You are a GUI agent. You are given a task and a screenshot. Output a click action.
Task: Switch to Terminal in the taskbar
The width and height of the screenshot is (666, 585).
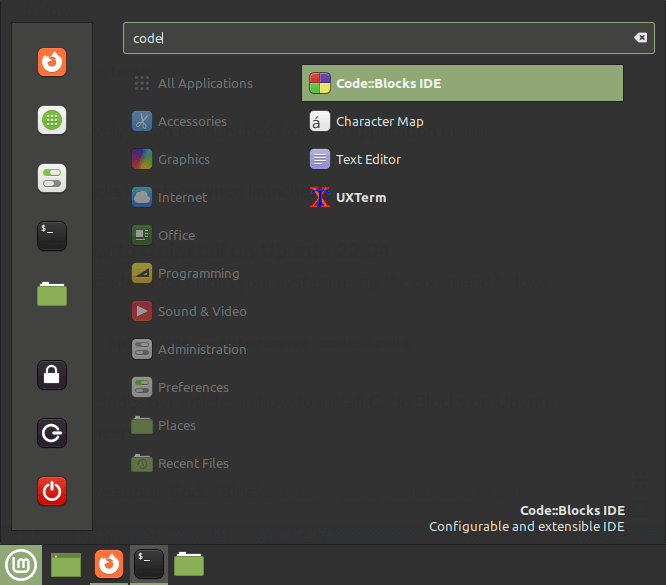(149, 565)
